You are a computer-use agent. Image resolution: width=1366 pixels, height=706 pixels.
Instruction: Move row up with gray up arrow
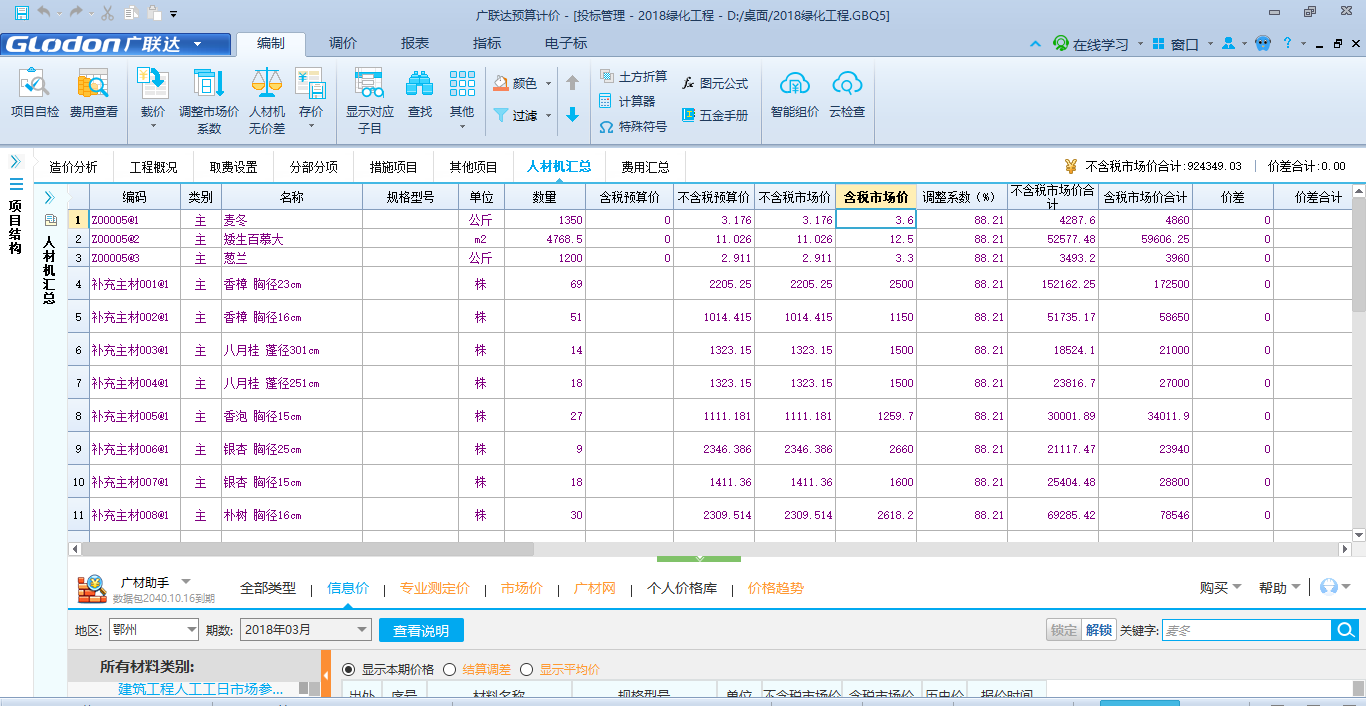point(572,83)
